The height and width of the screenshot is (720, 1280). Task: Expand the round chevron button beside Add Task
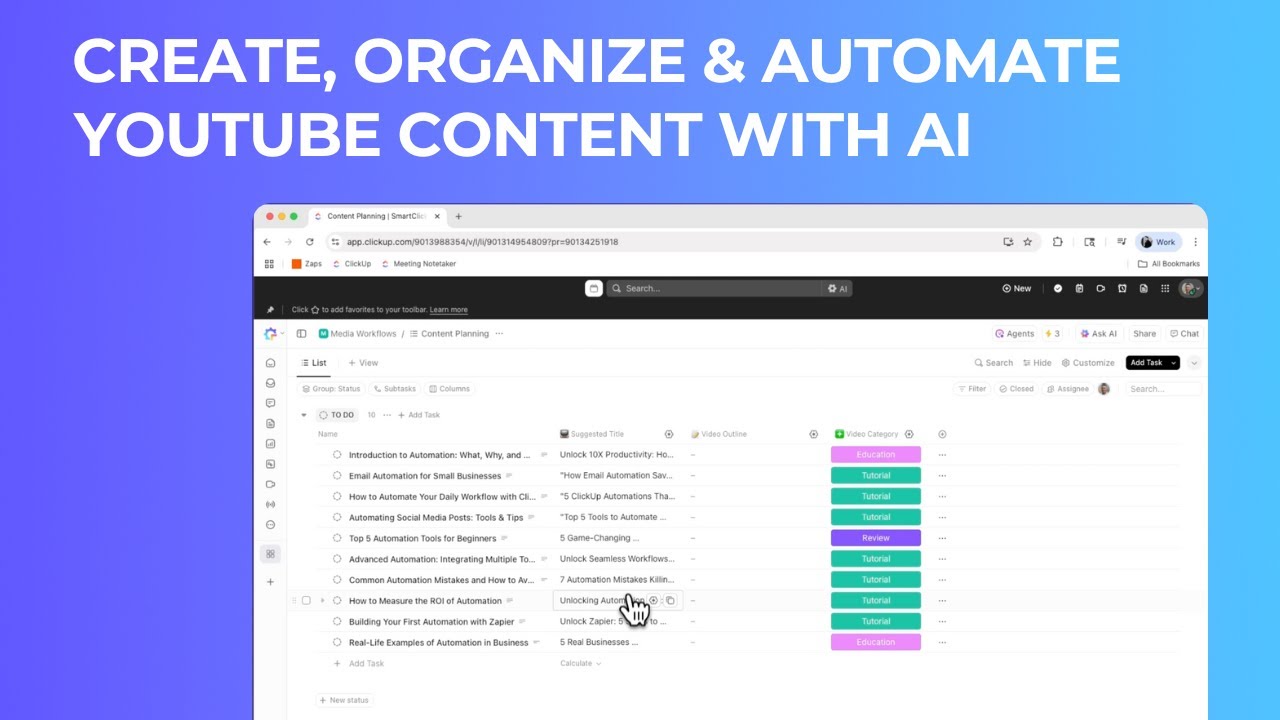[1194, 363]
